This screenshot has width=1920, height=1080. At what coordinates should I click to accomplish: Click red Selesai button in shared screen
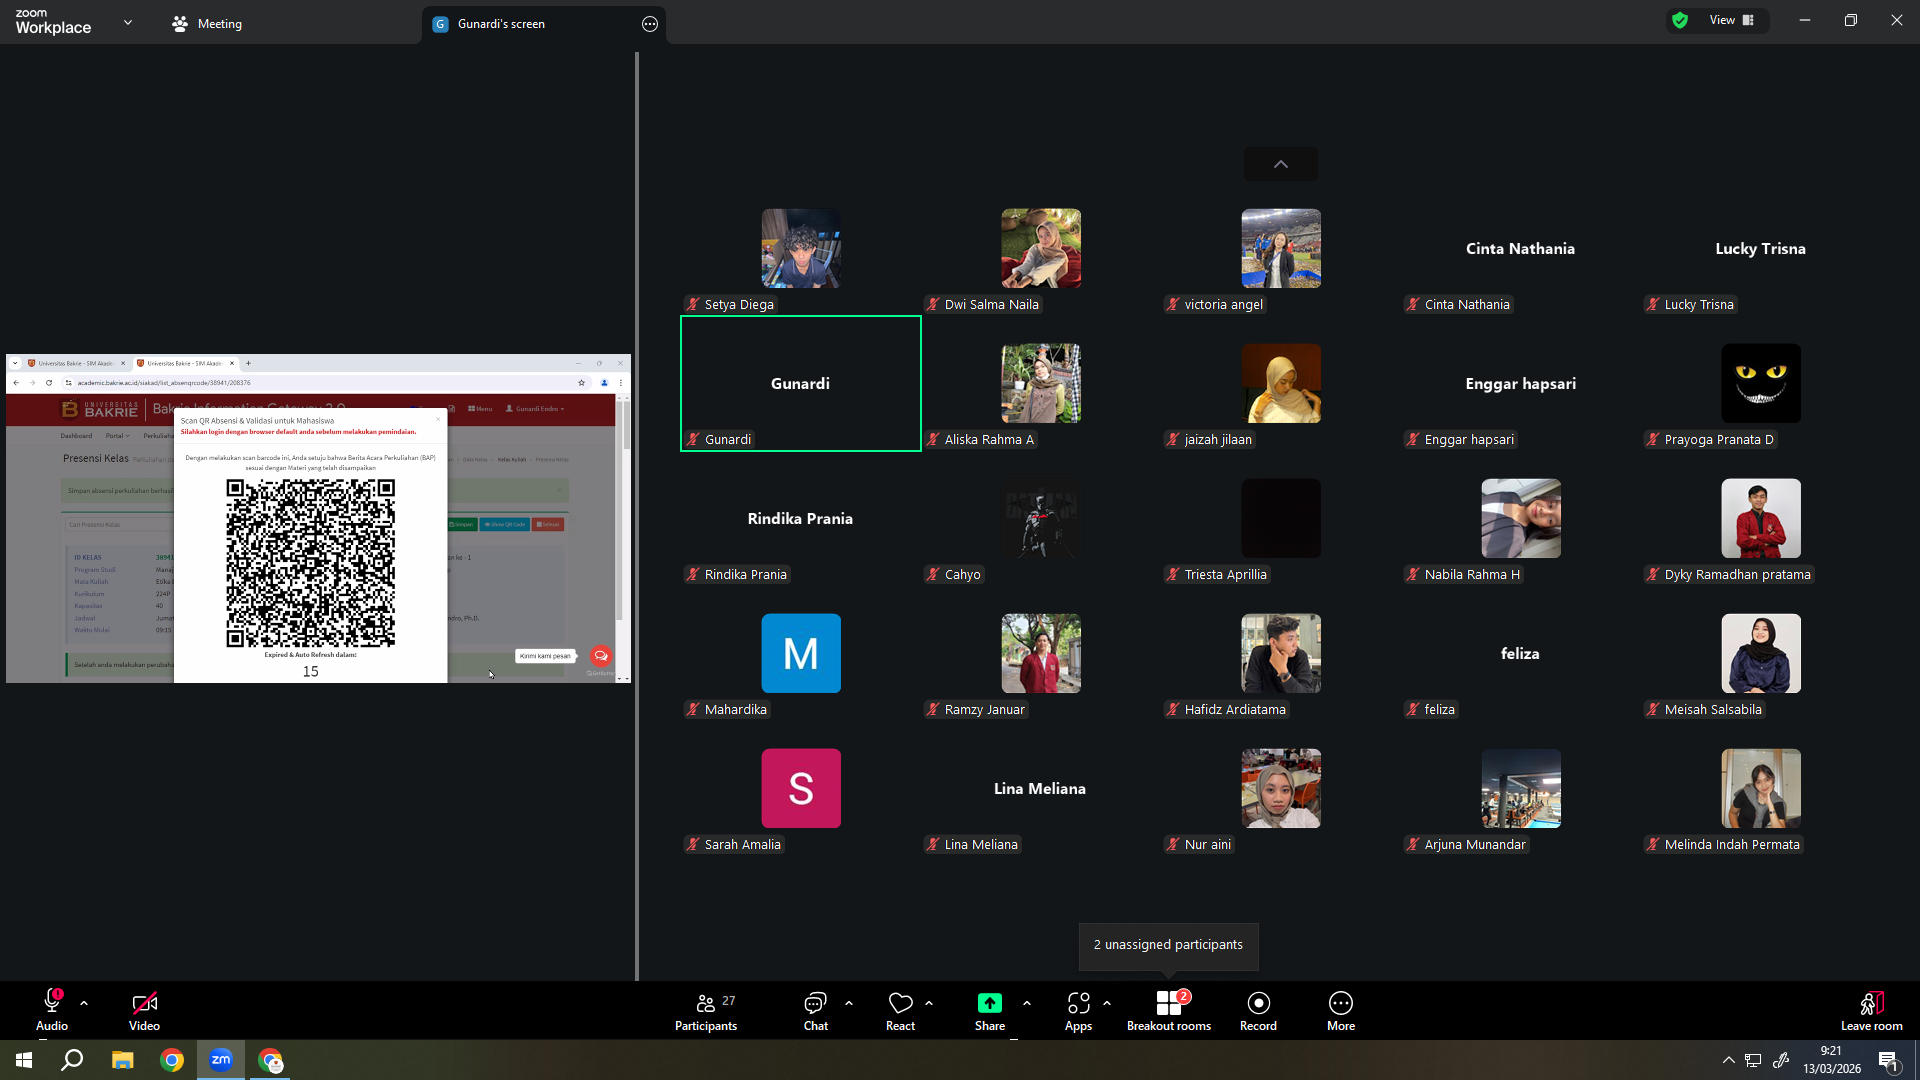point(548,524)
